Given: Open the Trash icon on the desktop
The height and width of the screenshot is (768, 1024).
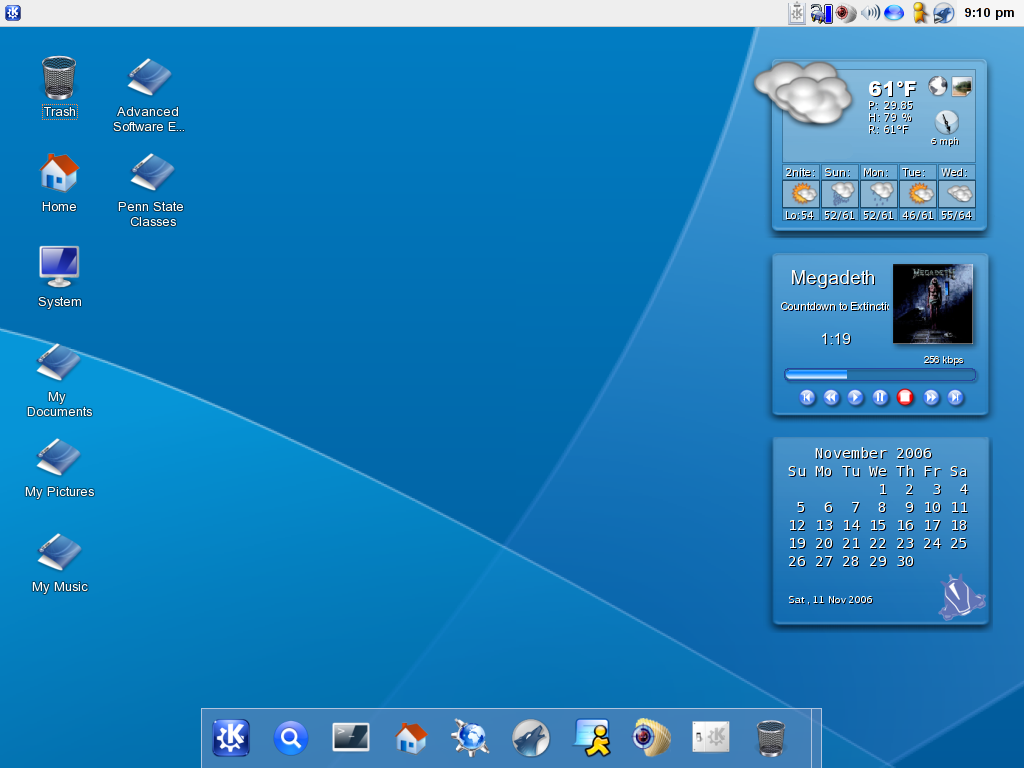Looking at the screenshot, I should click(59, 88).
